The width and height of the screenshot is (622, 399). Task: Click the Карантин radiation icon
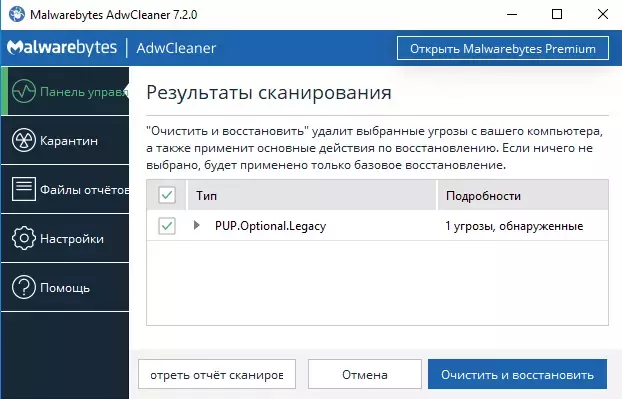24,140
